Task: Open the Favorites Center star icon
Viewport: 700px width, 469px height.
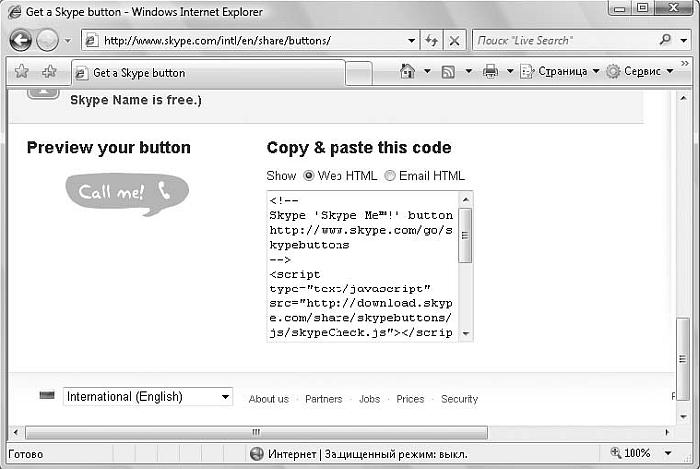Action: (x=22, y=72)
